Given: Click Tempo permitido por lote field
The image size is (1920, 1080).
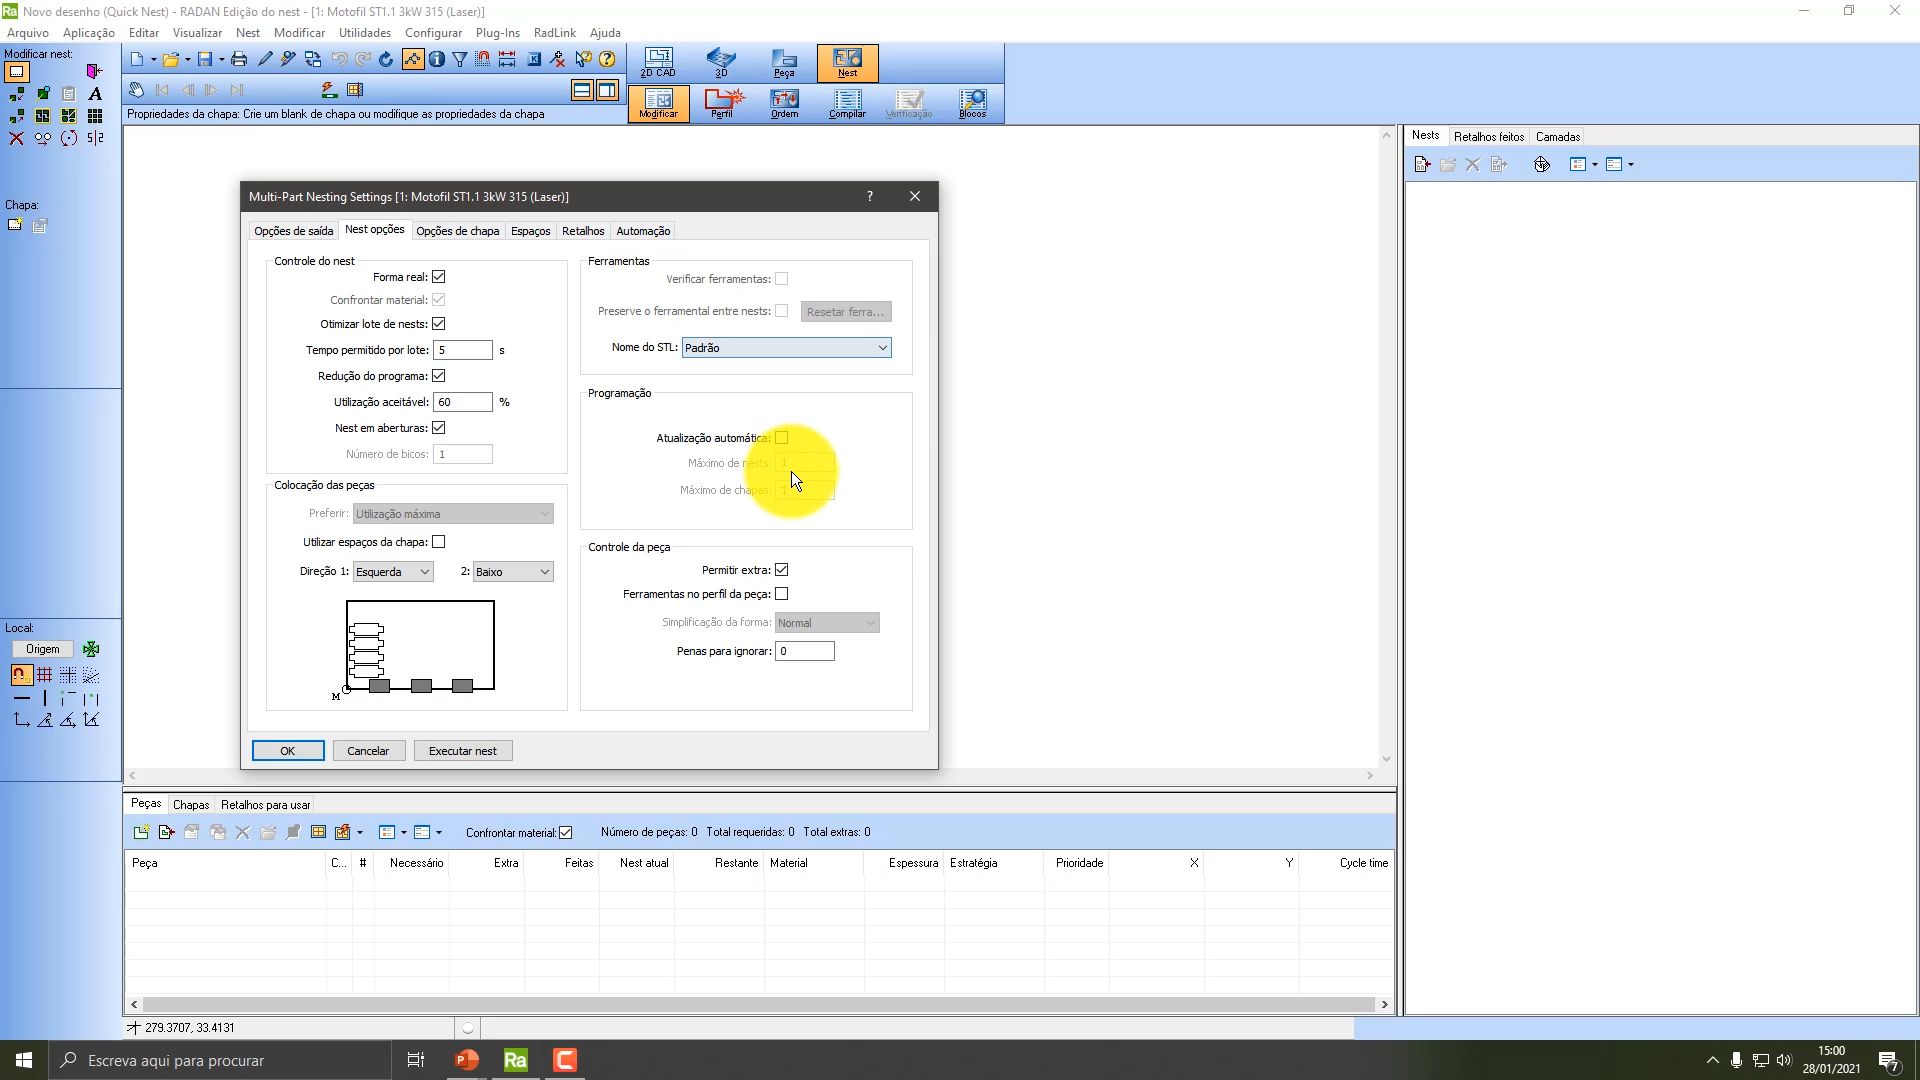Looking at the screenshot, I should 463,350.
